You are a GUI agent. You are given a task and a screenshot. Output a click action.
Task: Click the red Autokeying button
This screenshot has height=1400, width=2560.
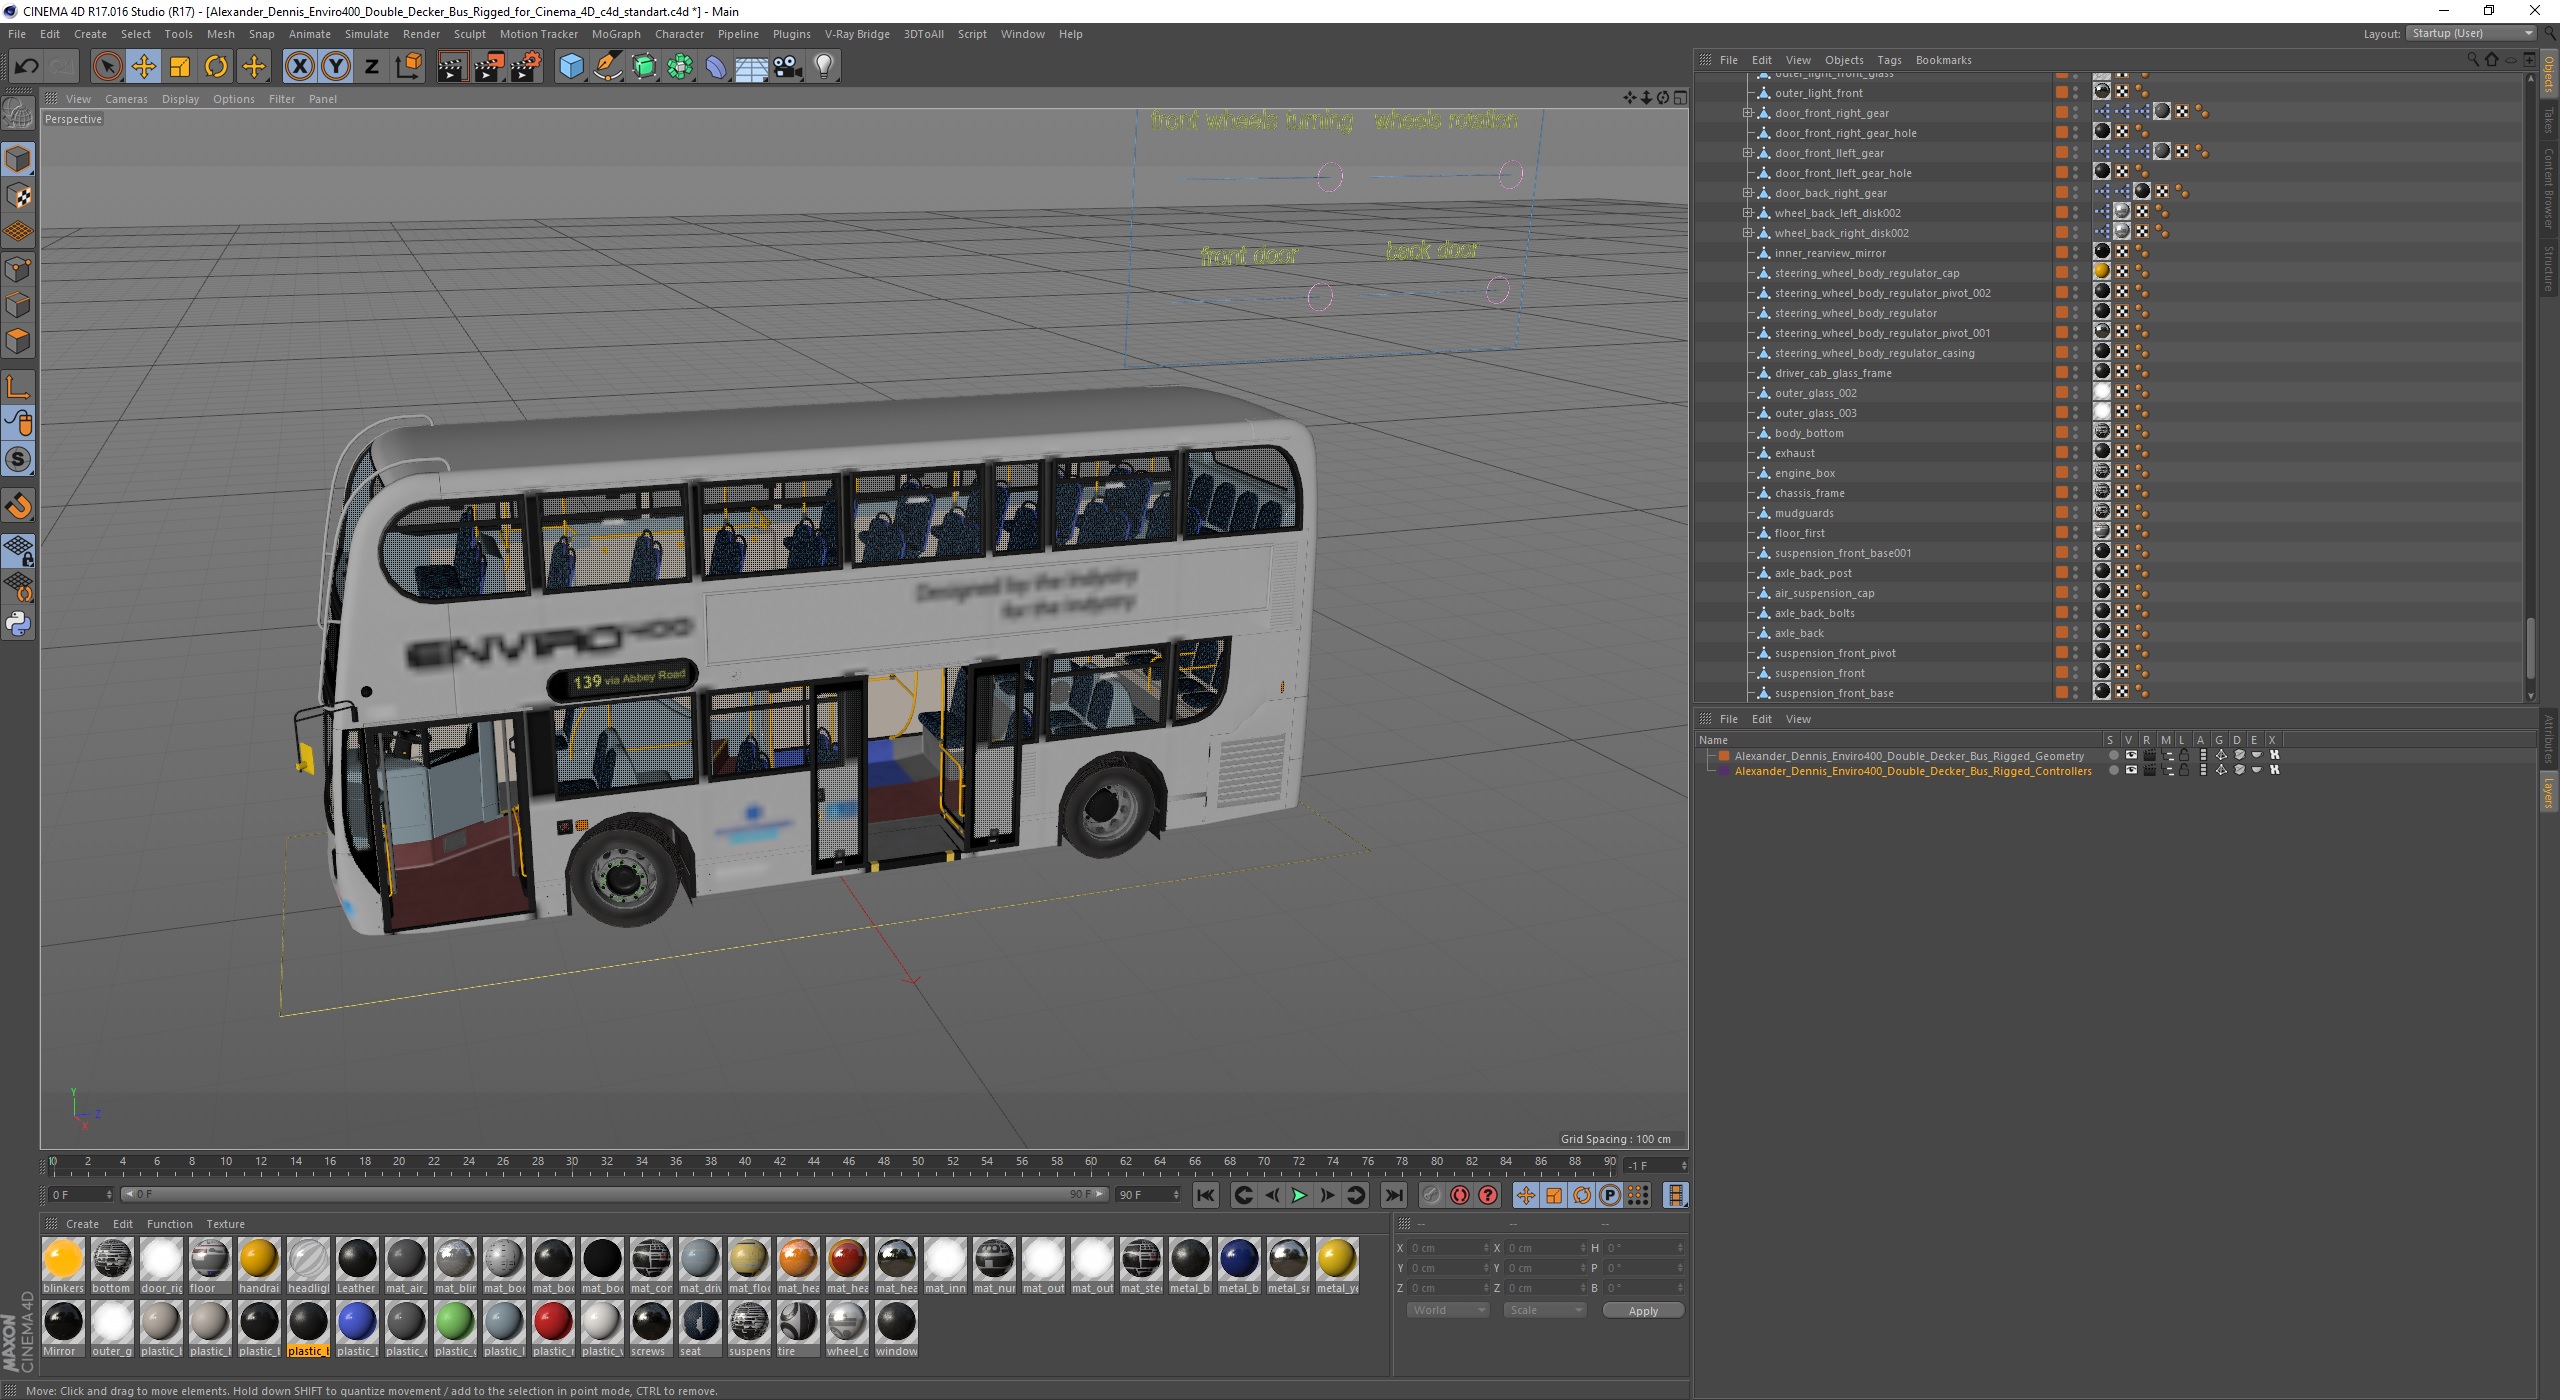tap(1460, 1195)
